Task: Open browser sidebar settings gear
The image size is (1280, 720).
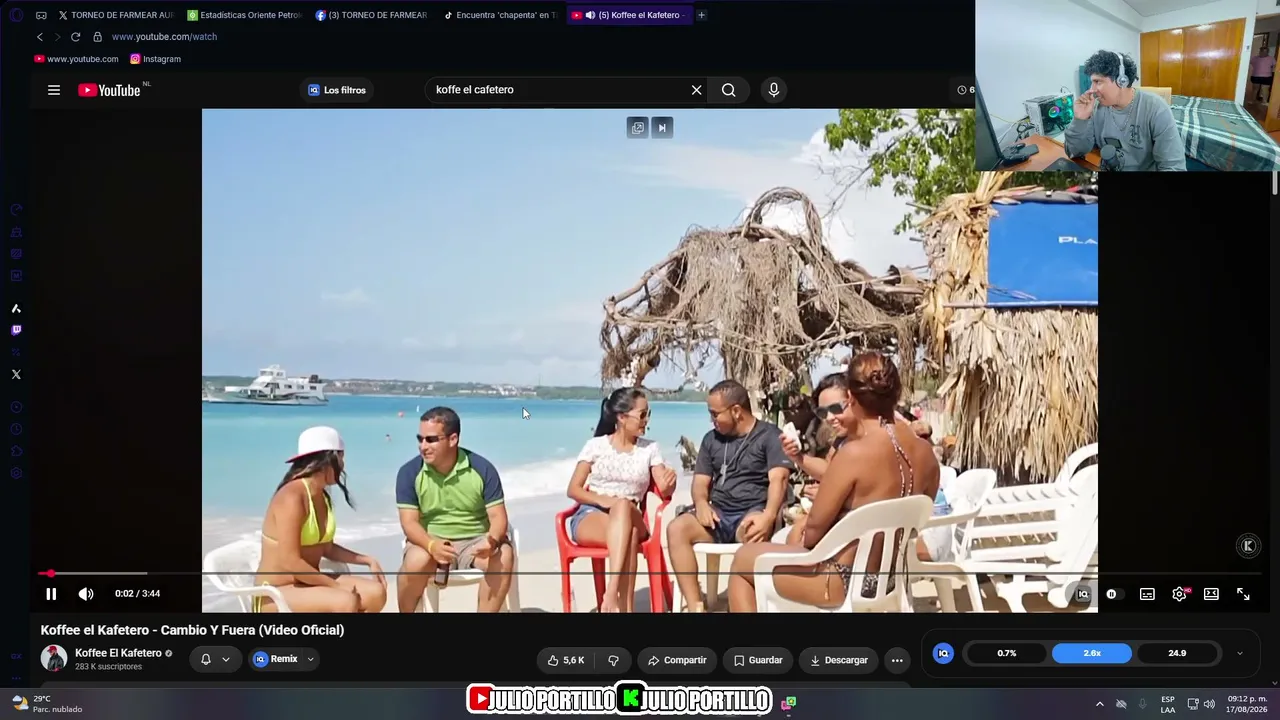Action: [16, 473]
